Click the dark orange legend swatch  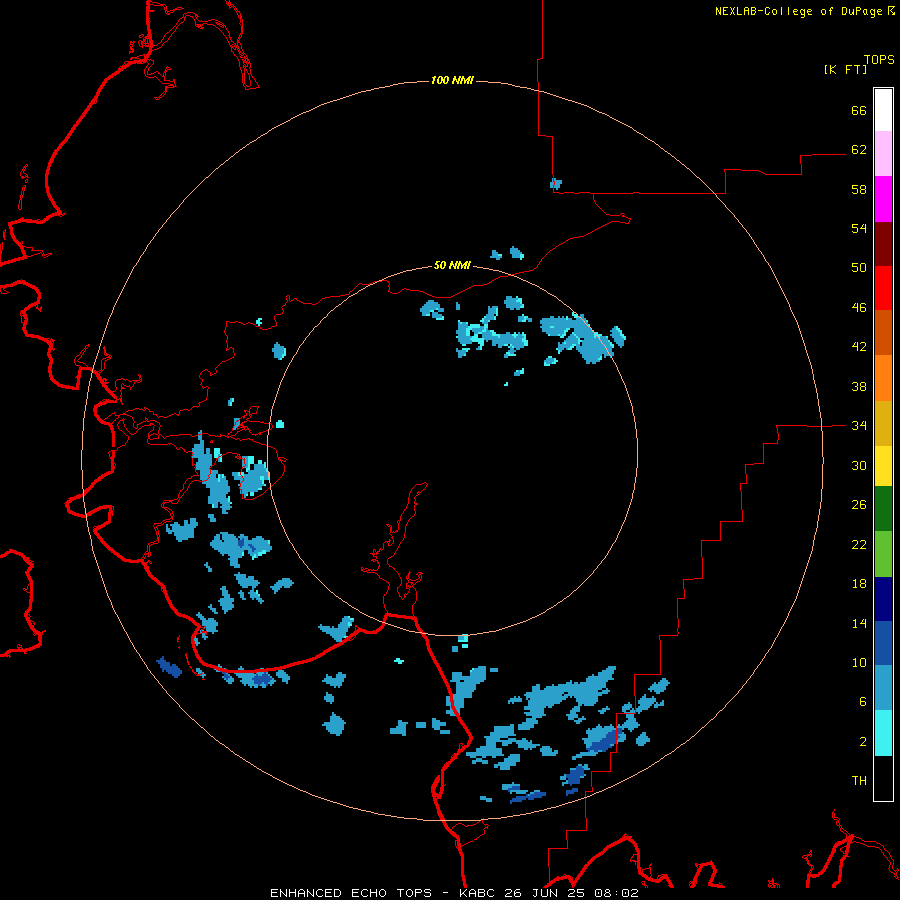point(883,333)
